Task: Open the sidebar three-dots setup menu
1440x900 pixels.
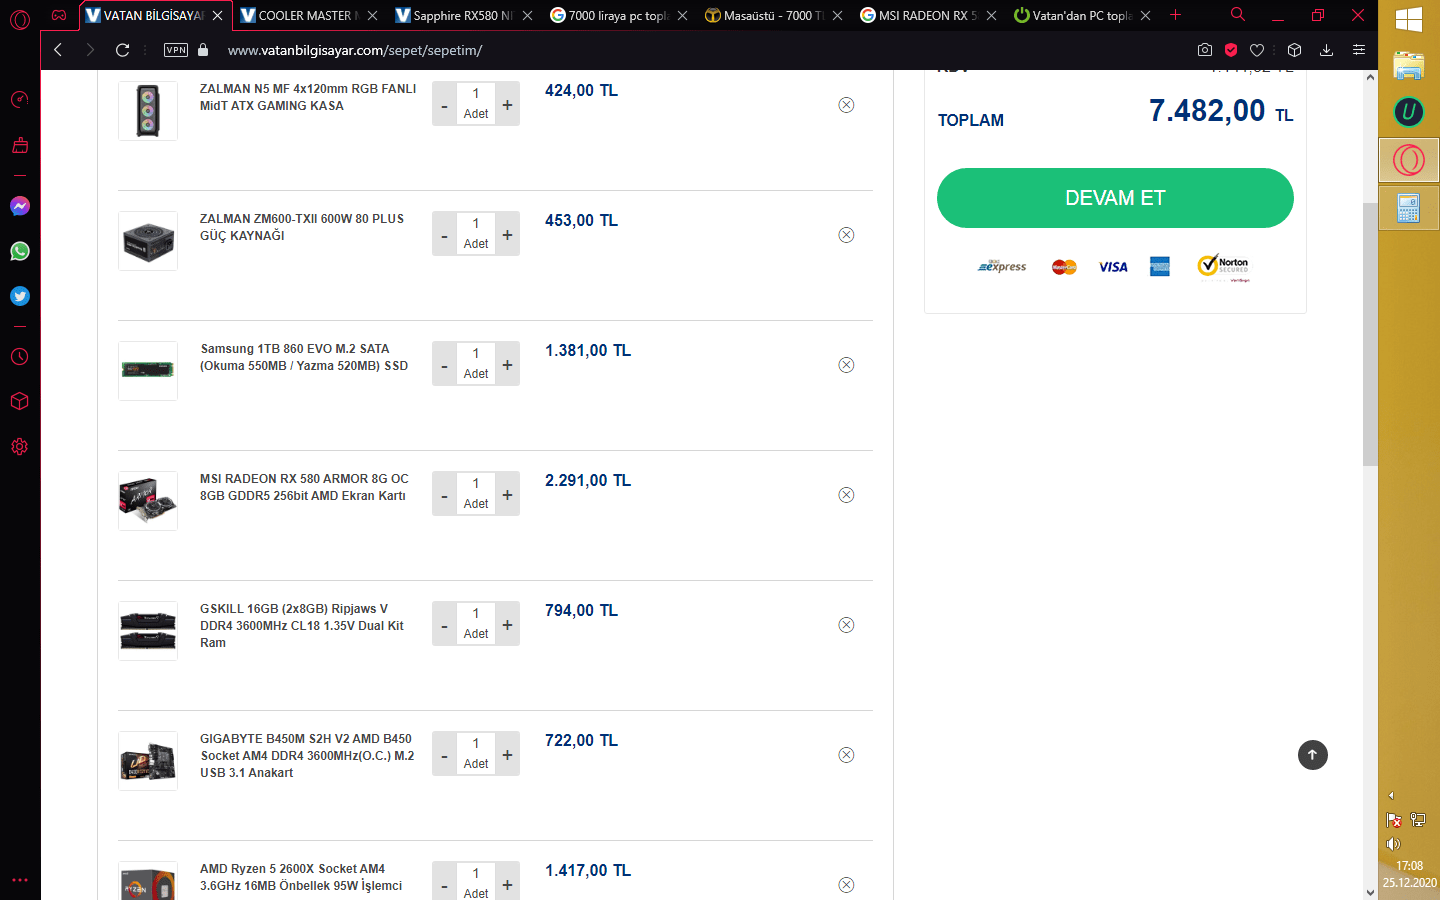Action: tap(20, 881)
